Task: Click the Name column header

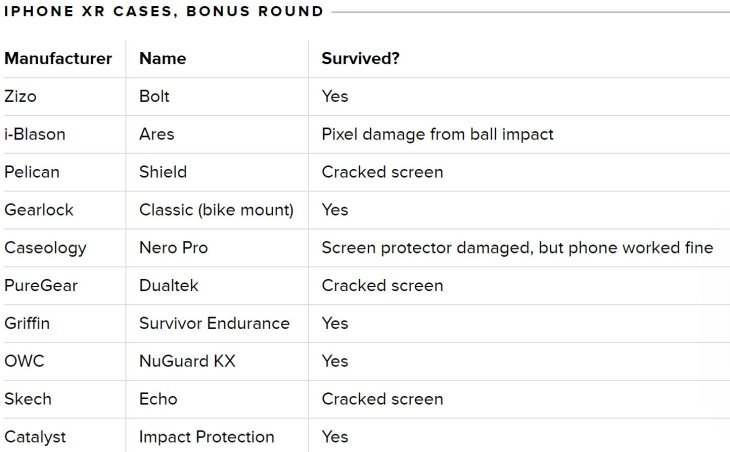Action: pyautogui.click(x=162, y=58)
